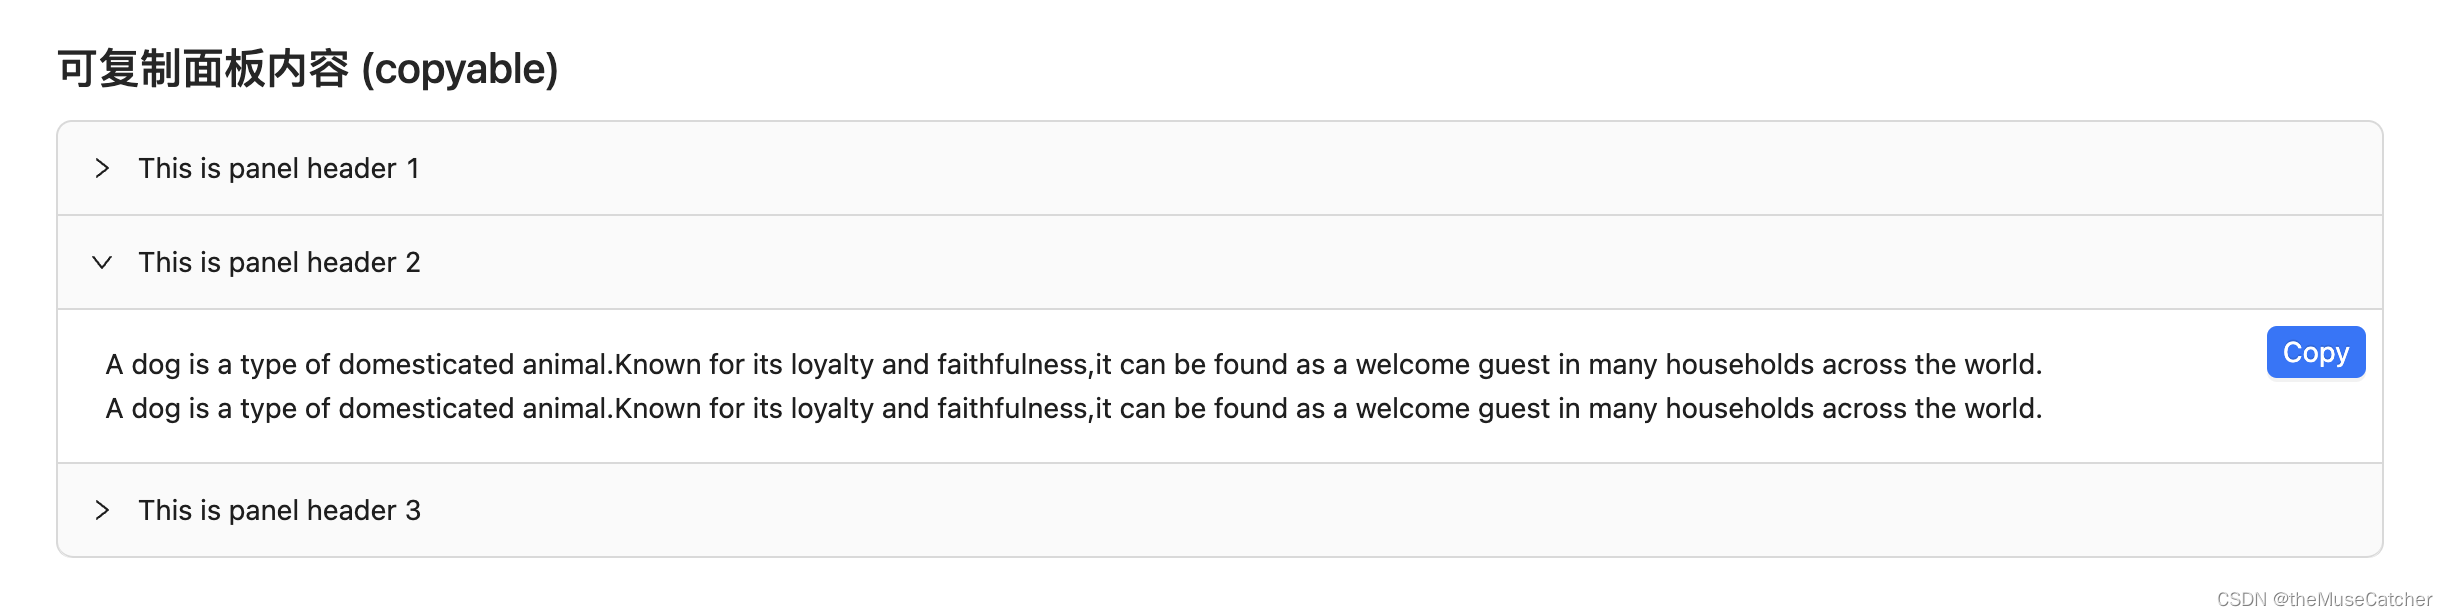Collapse panel 2 using its down chevron
This screenshot has height=616, width=2448.
pyautogui.click(x=102, y=262)
